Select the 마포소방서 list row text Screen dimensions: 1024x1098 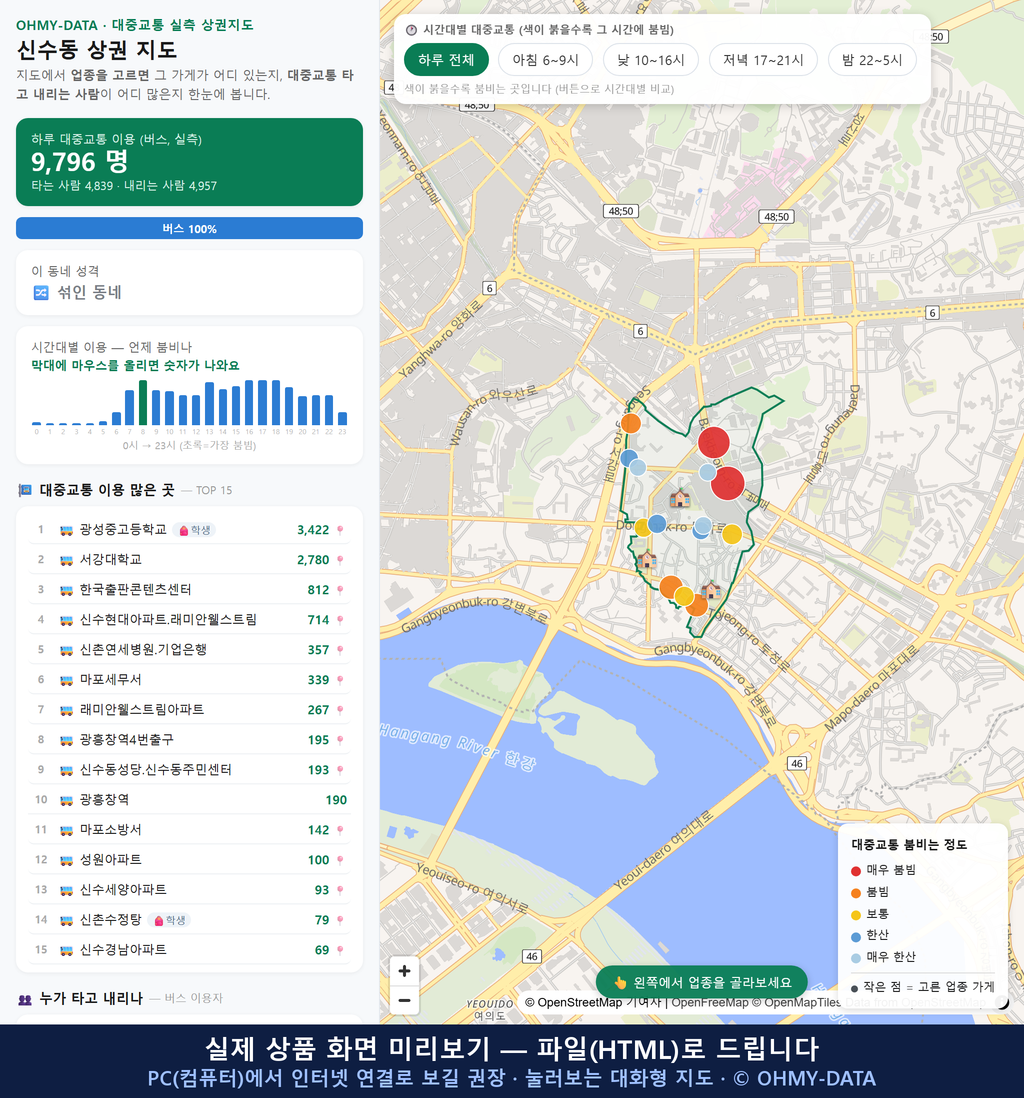click(111, 830)
